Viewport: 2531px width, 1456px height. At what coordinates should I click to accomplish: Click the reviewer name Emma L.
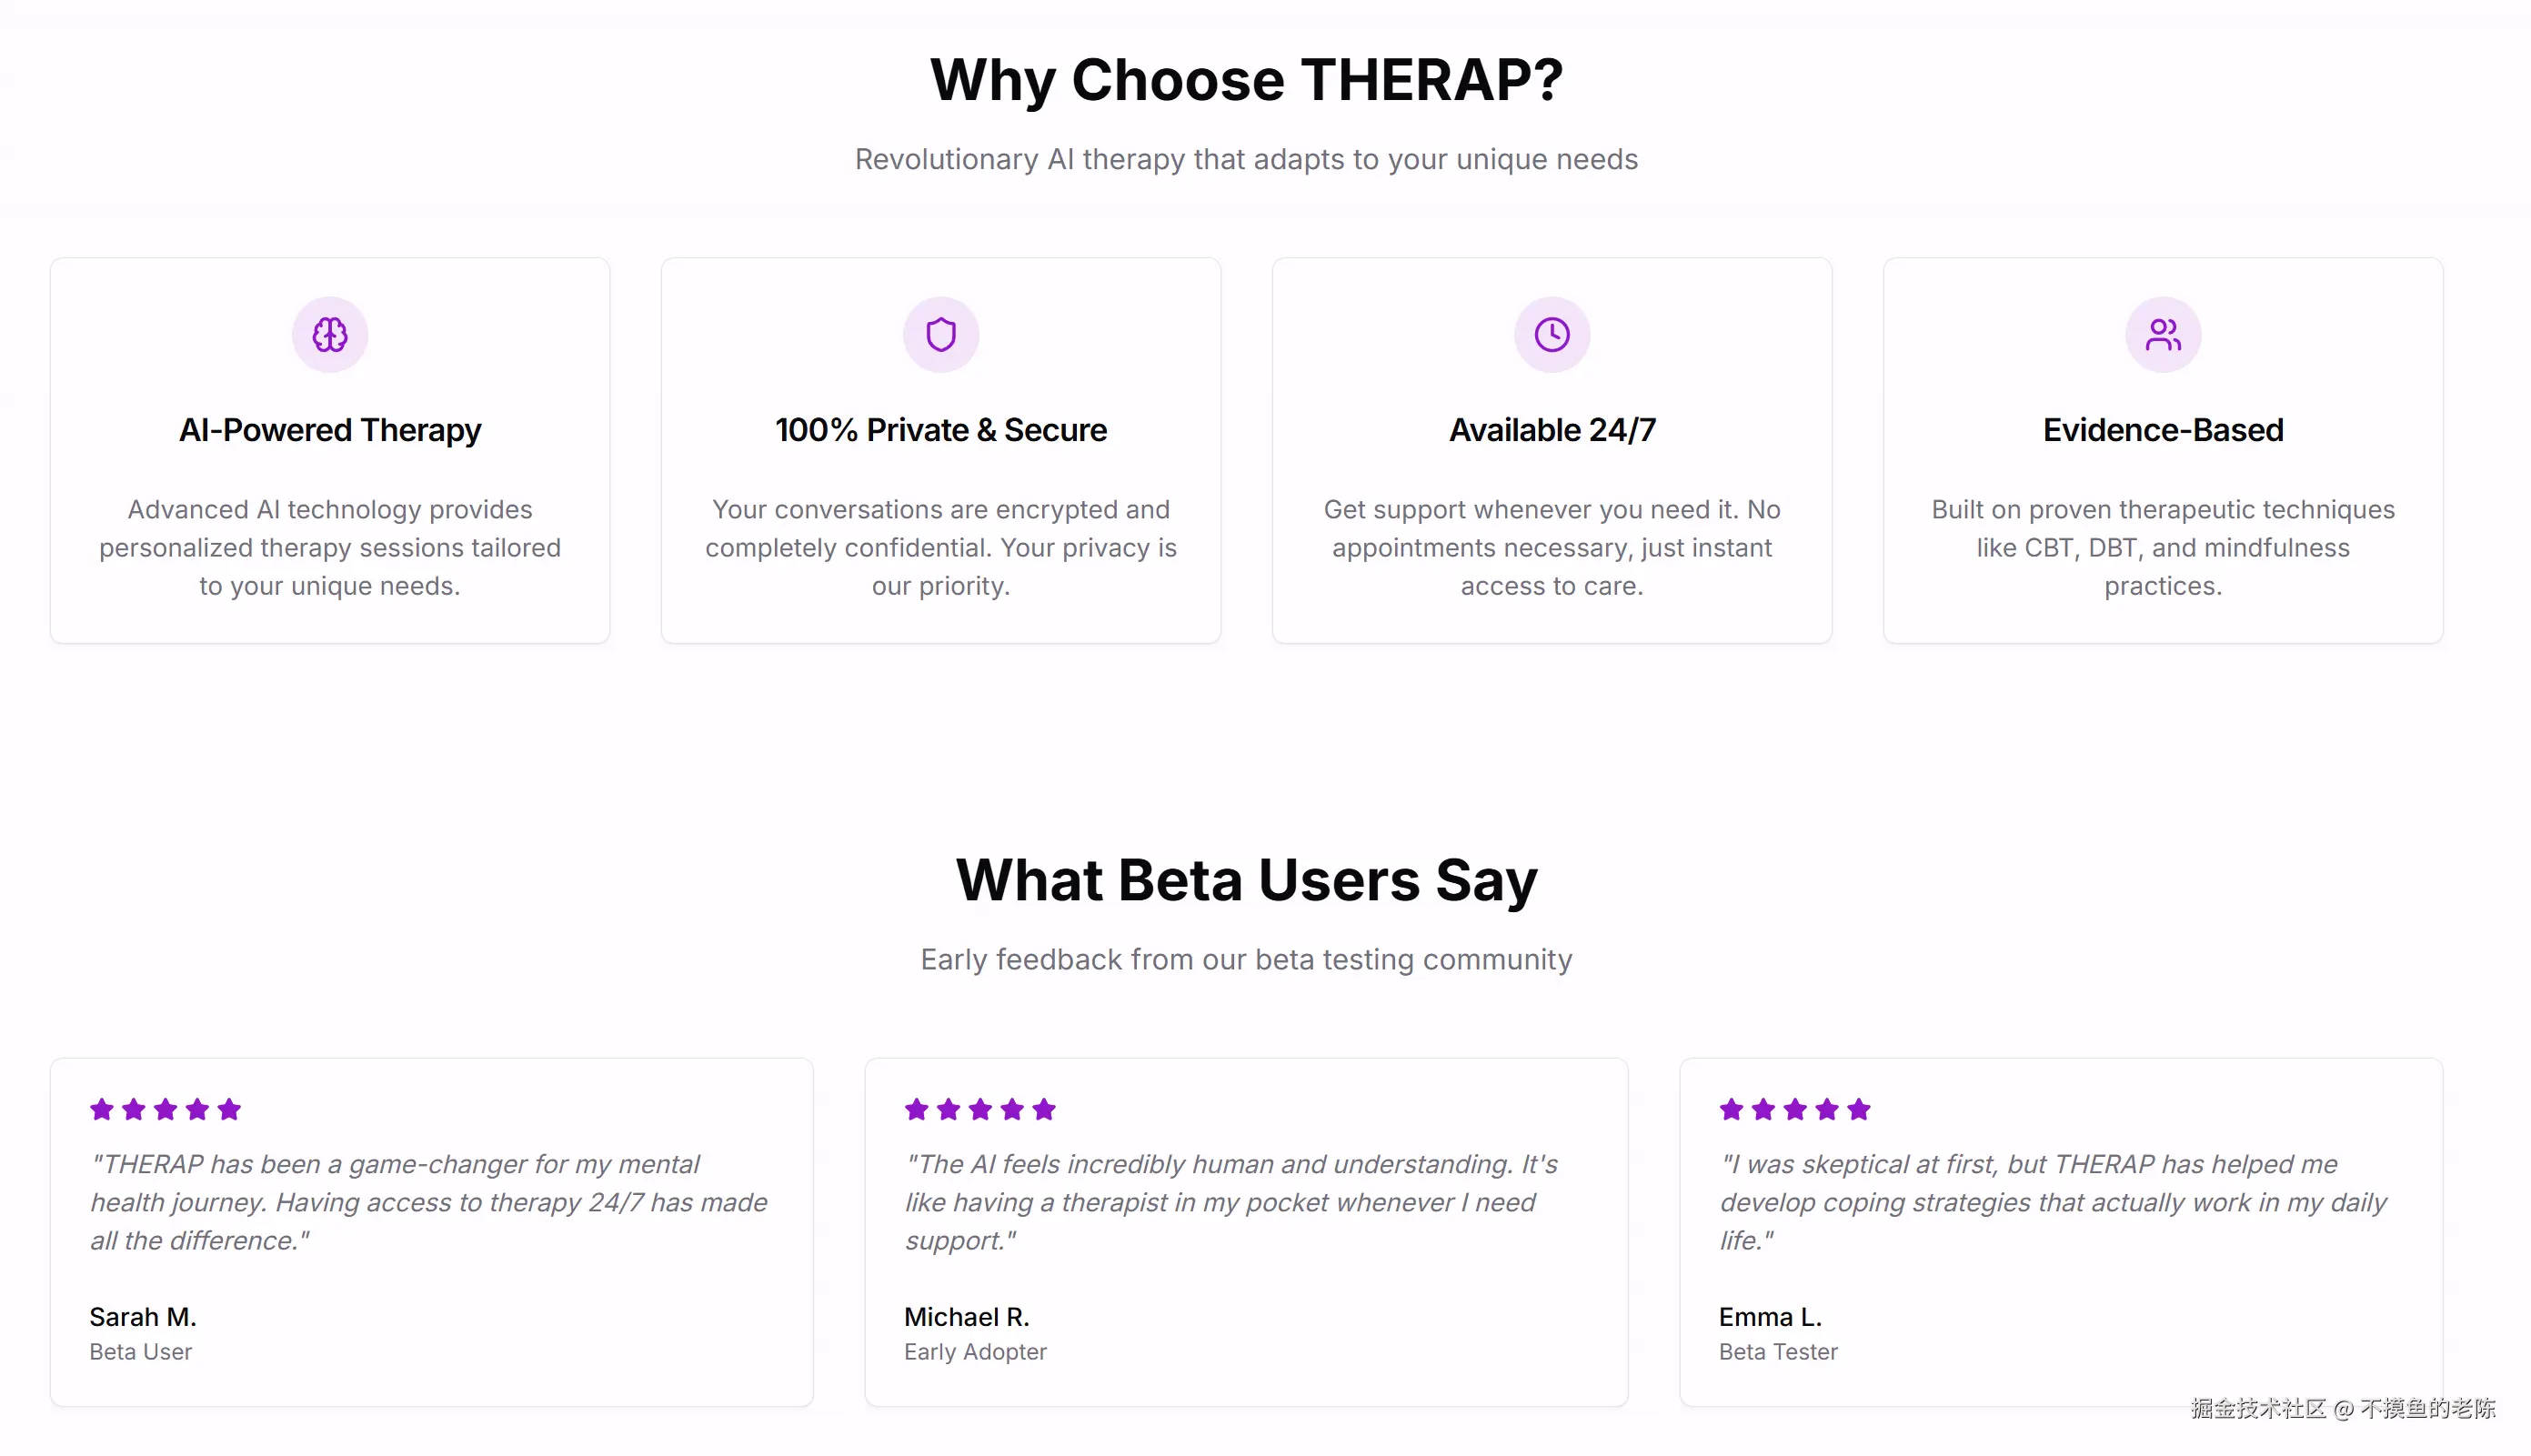[x=1769, y=1317]
